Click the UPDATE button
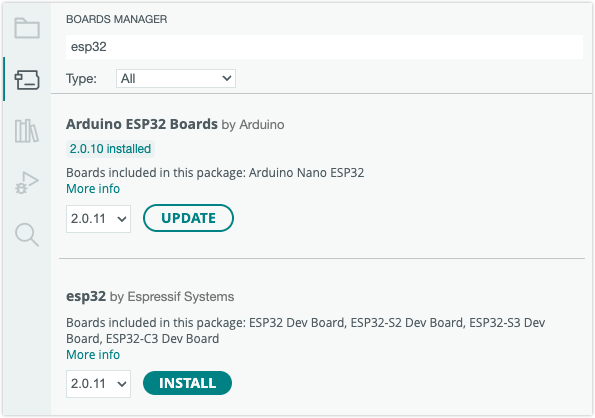 (x=188, y=218)
